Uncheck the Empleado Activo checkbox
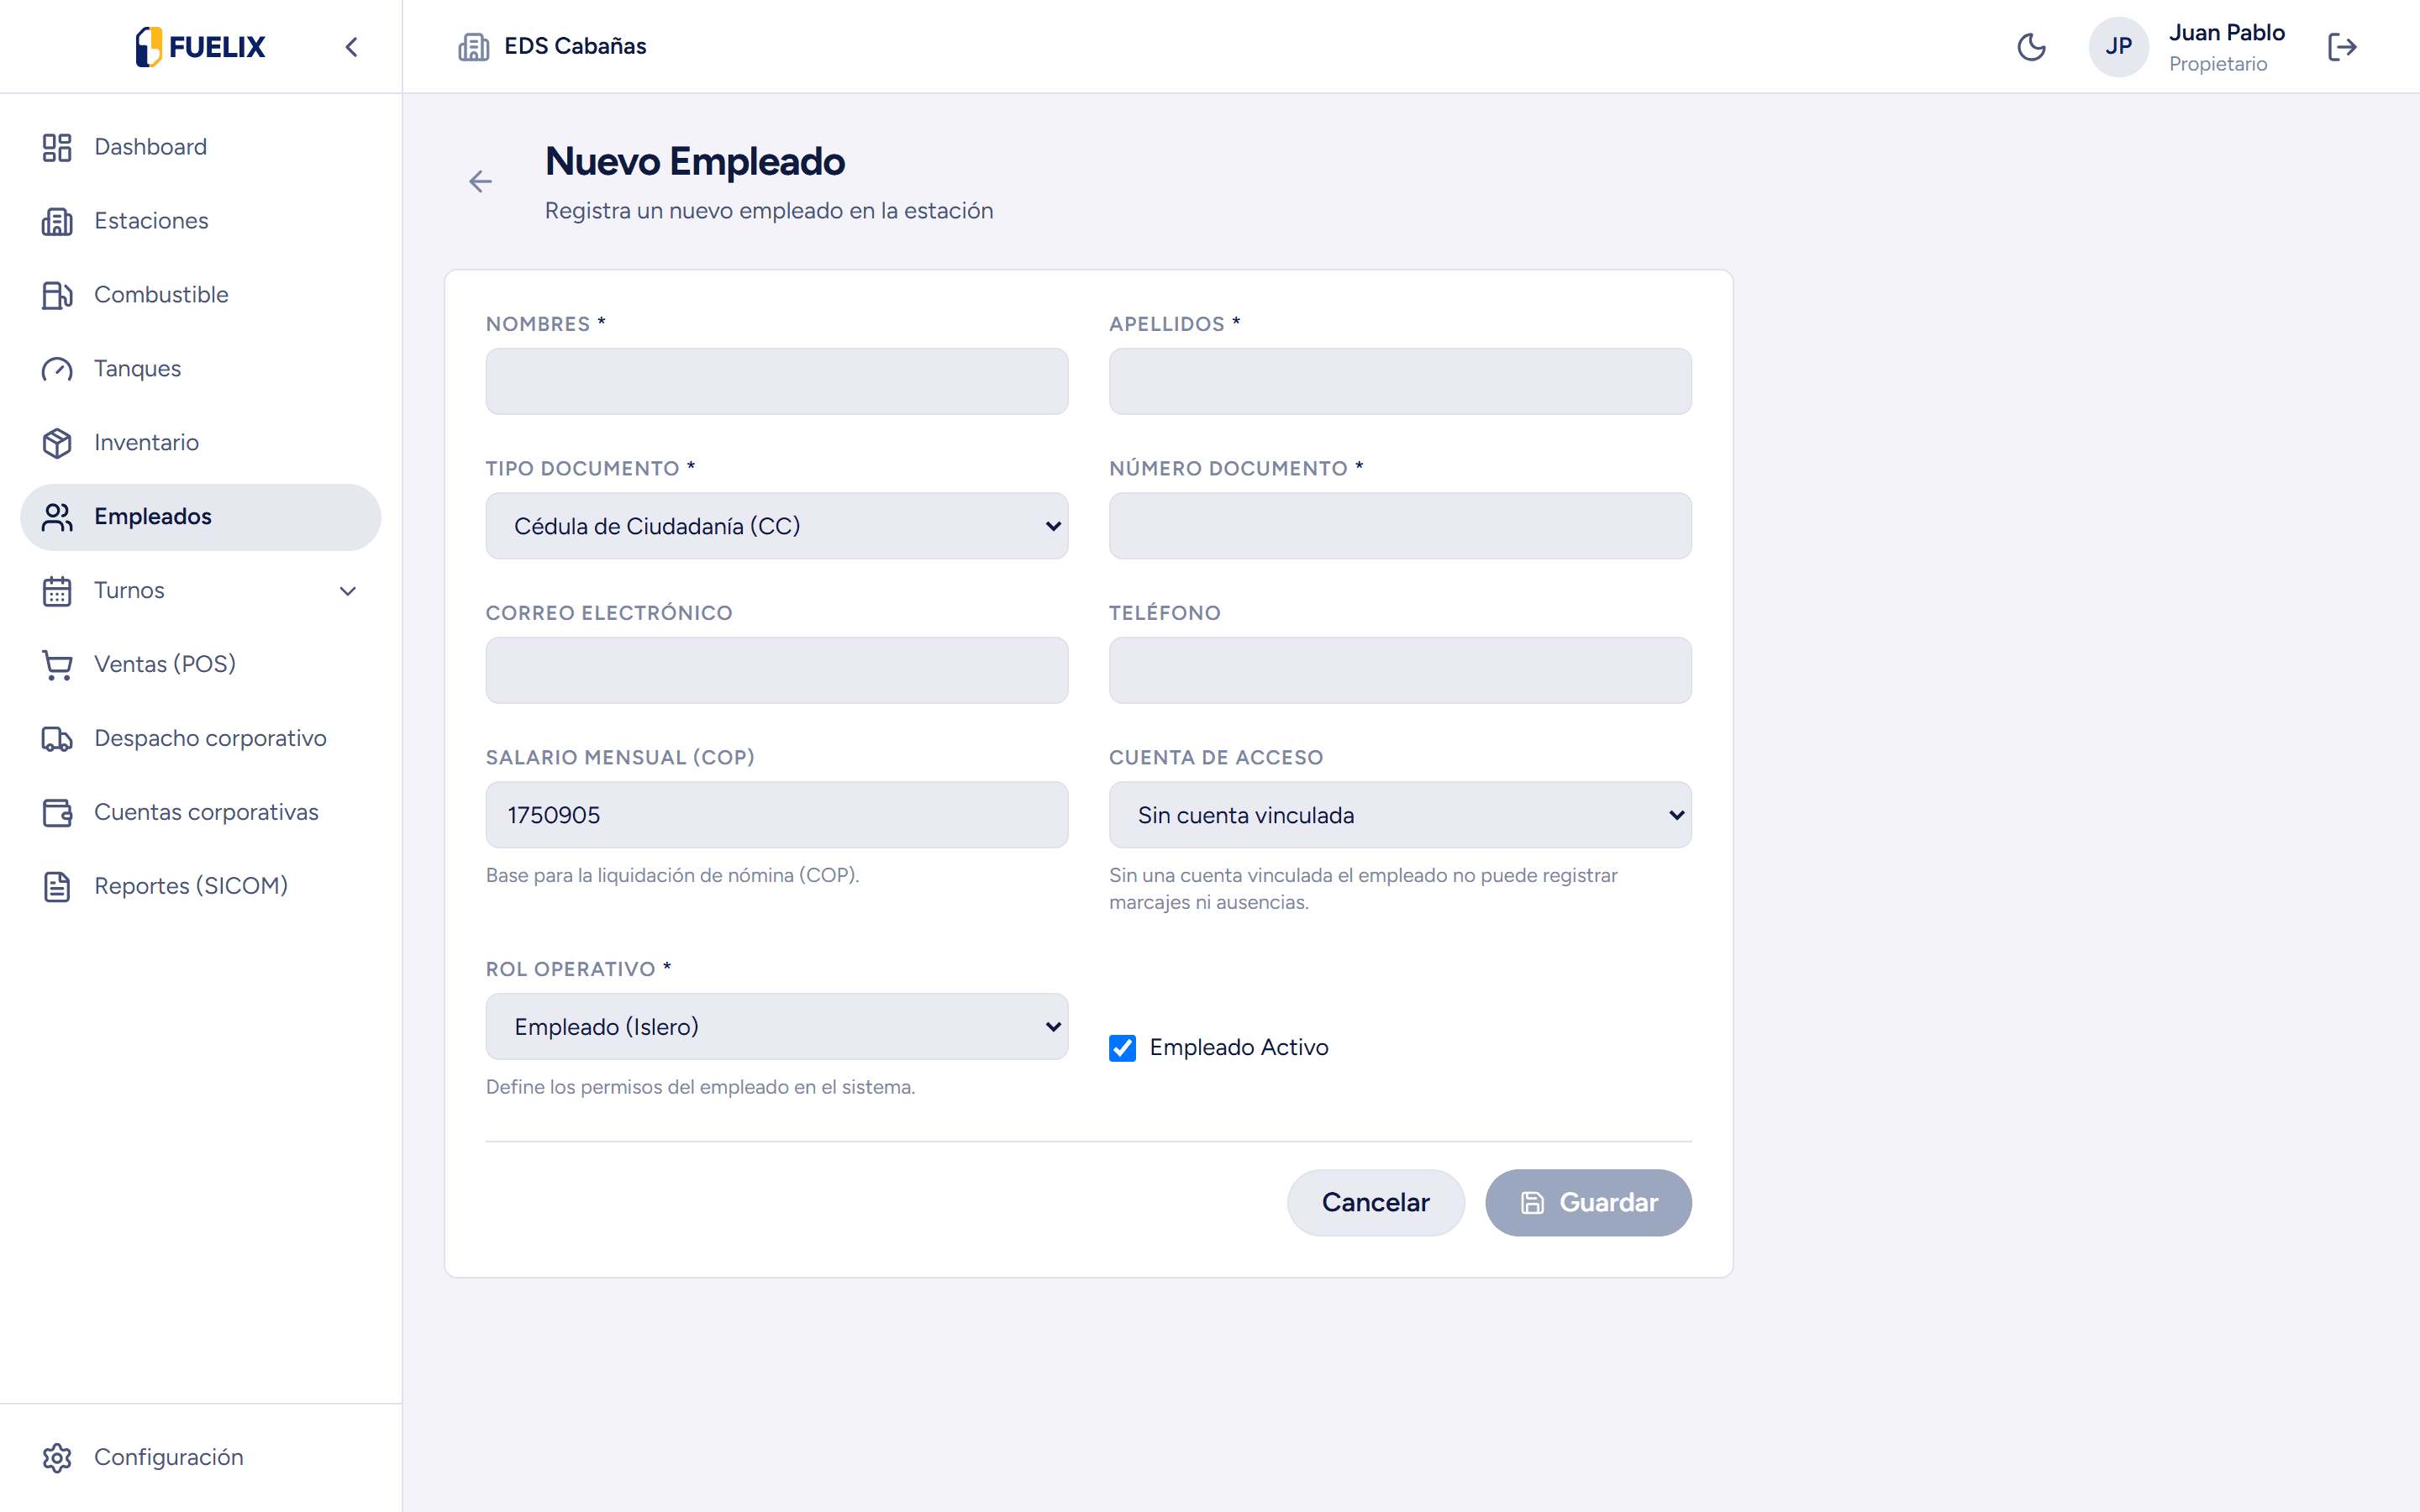Image resolution: width=2420 pixels, height=1512 pixels. pos(1122,1048)
